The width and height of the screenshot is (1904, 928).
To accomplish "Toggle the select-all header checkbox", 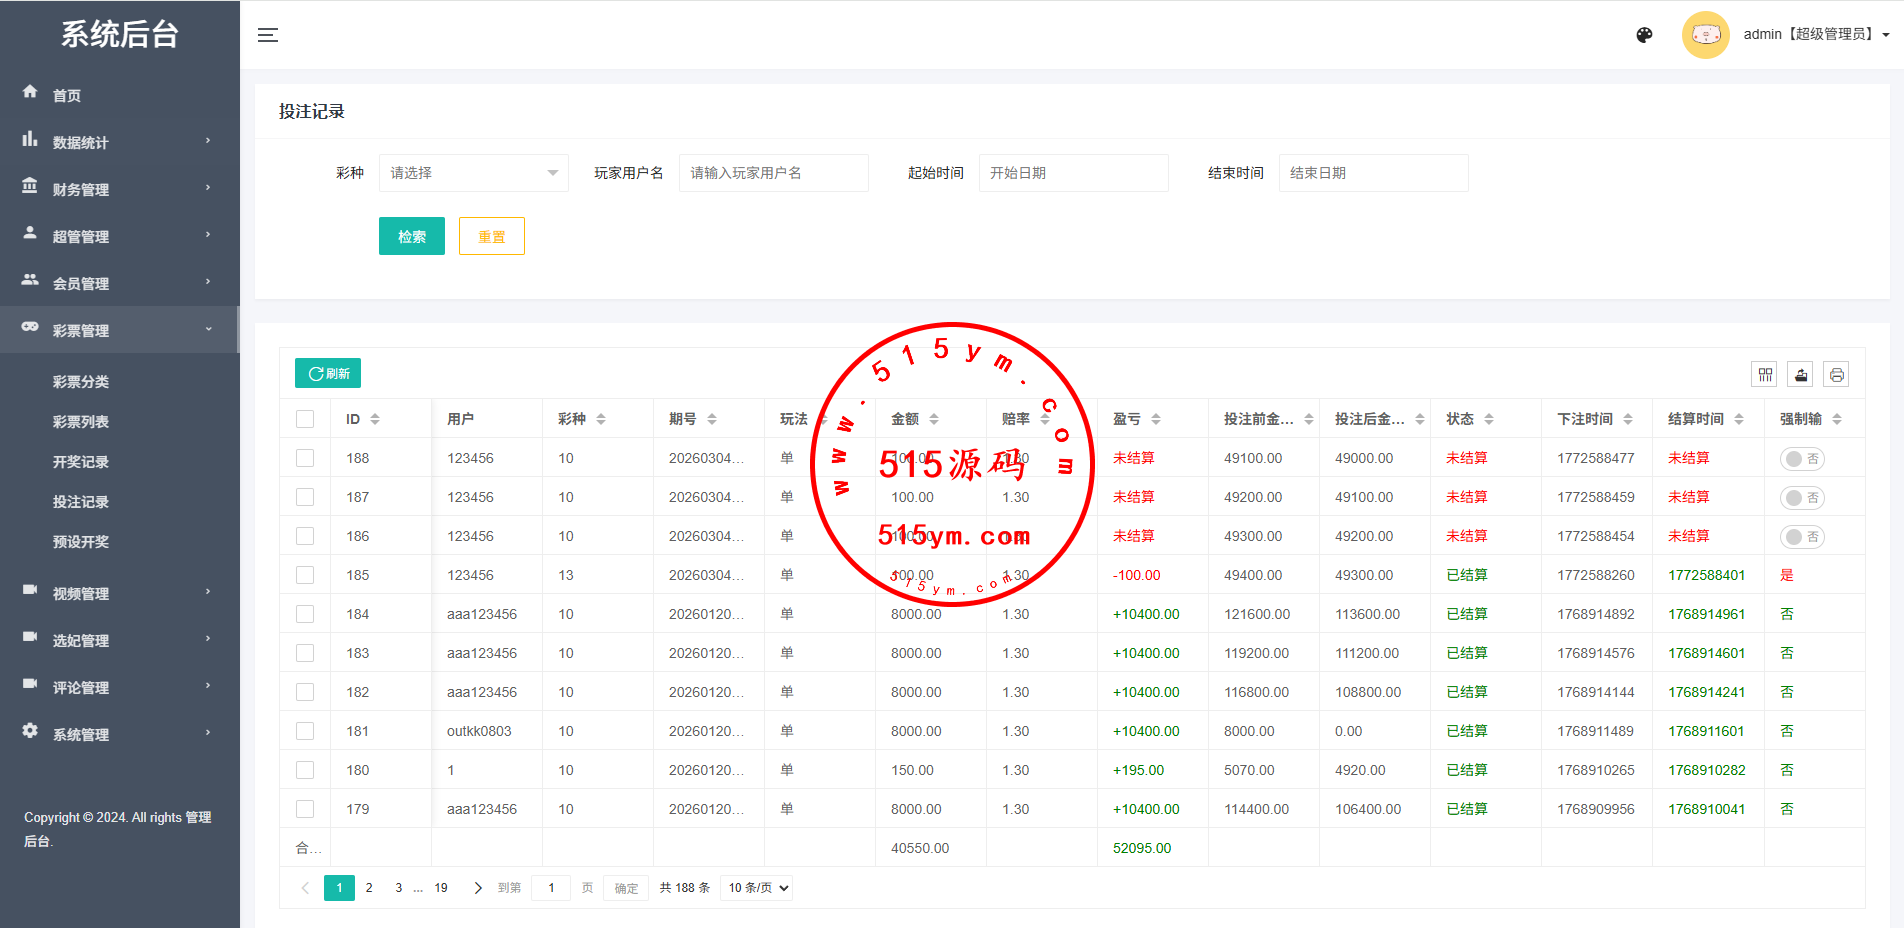I will [305, 419].
